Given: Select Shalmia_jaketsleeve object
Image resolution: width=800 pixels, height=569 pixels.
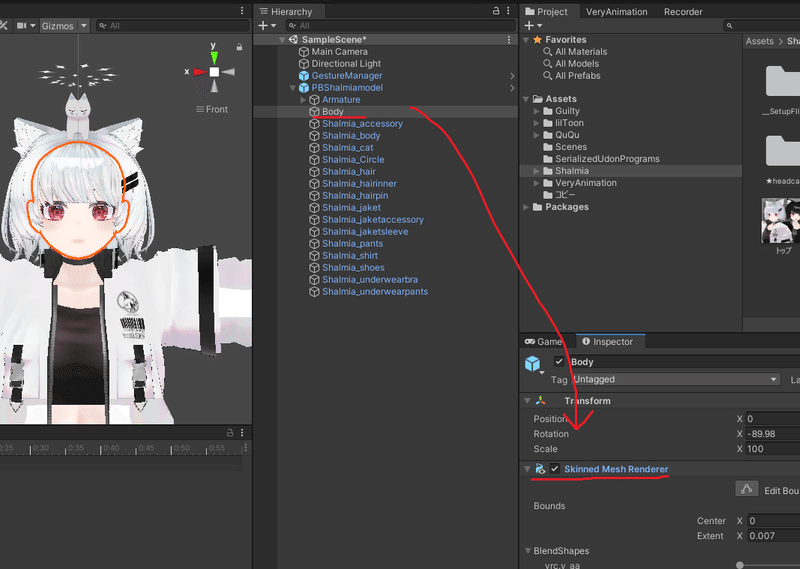Looking at the screenshot, I should coord(365,232).
